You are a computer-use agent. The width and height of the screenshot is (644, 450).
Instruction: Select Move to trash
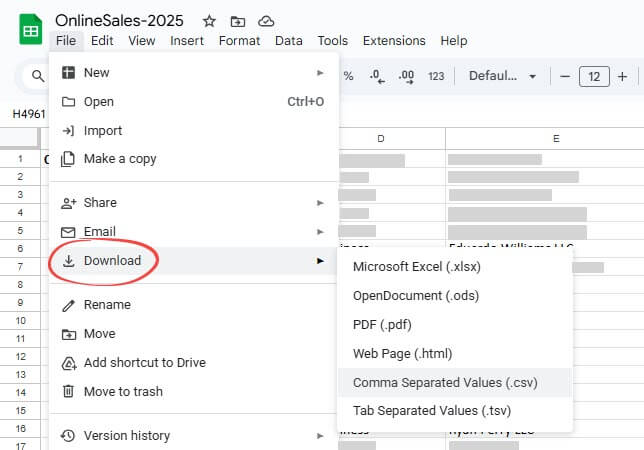tap(193, 391)
